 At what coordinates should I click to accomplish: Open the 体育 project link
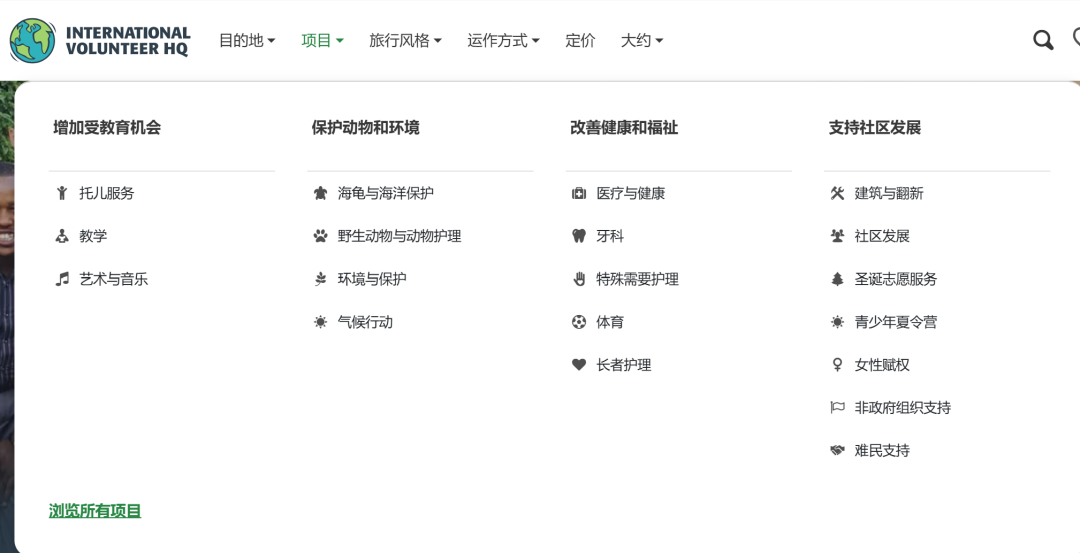(610, 322)
